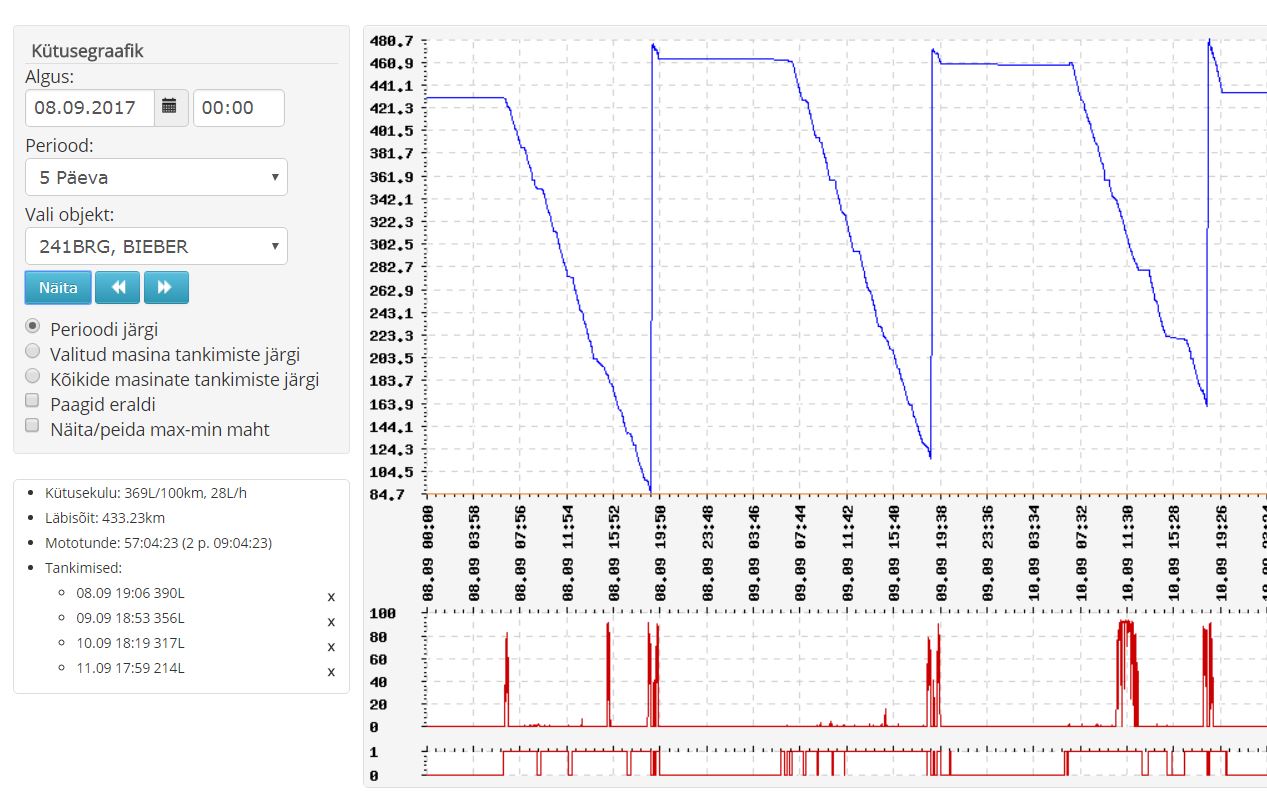Viewport: 1267px width, 802px height.
Task: Click the start date field 08.09.2017
Action: 90,108
